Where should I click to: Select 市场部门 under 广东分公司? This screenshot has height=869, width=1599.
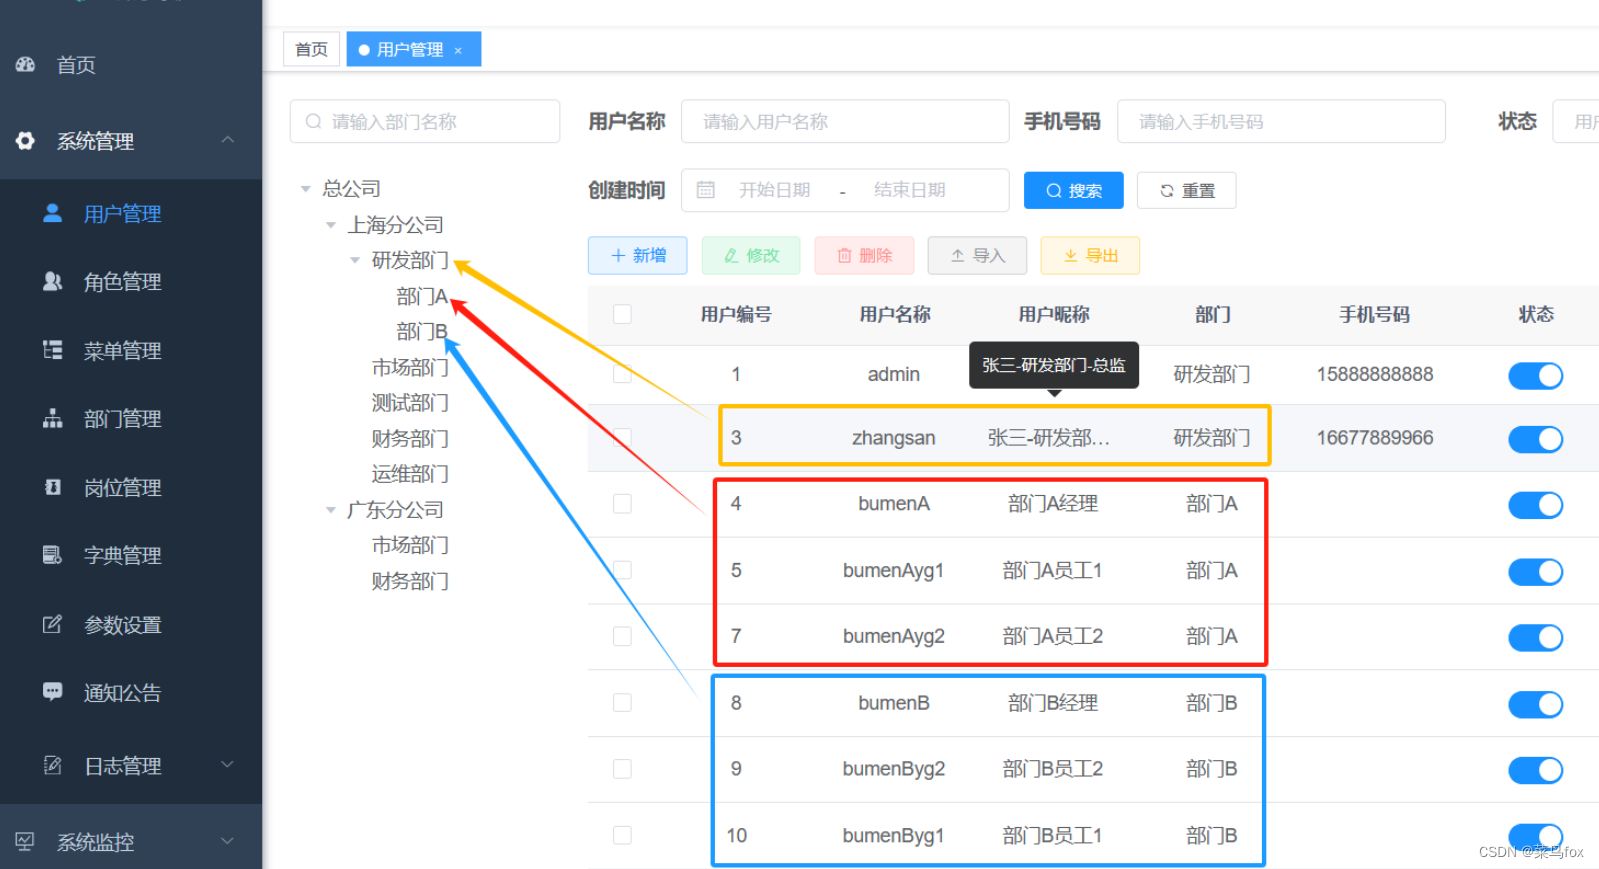pyautogui.click(x=410, y=545)
